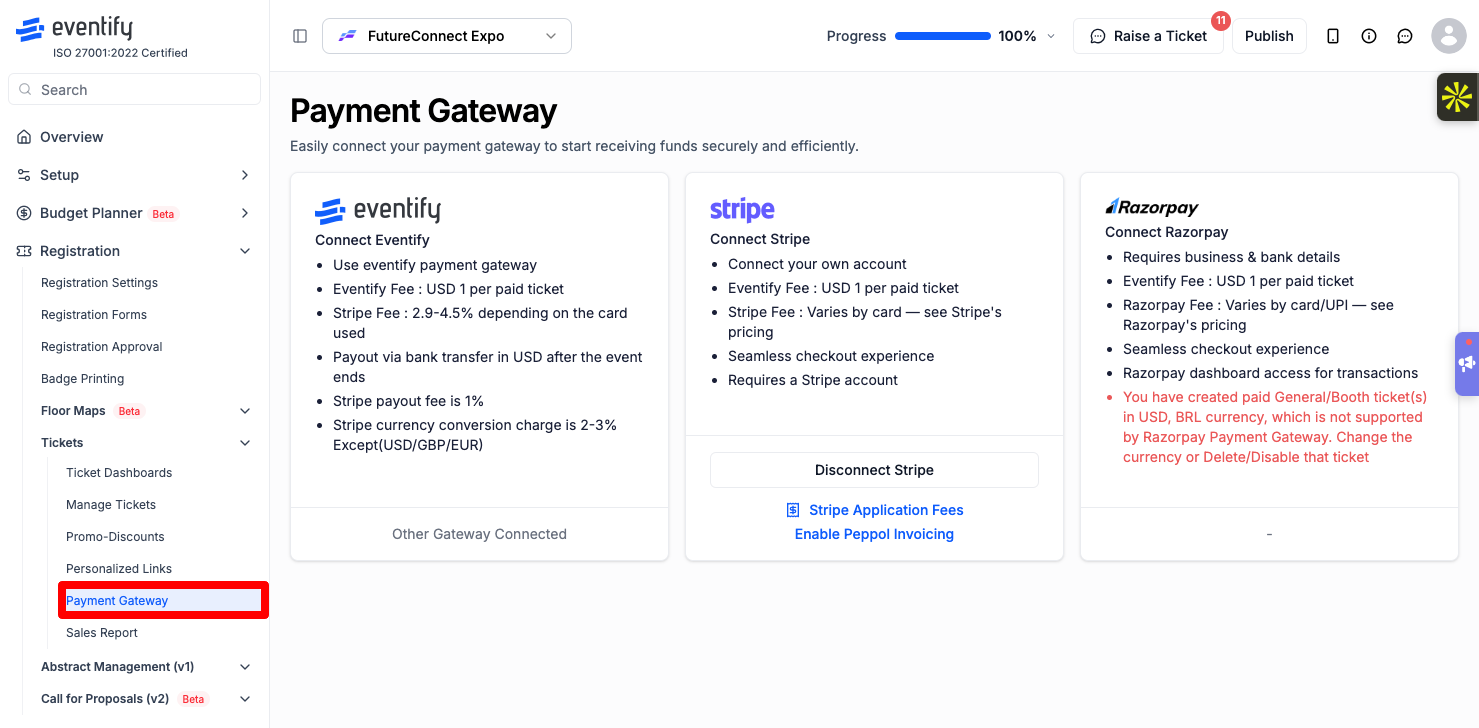Viewport: 1479px width, 728px height.
Task: Open the purple announcements side widget
Action: [x=1467, y=364]
